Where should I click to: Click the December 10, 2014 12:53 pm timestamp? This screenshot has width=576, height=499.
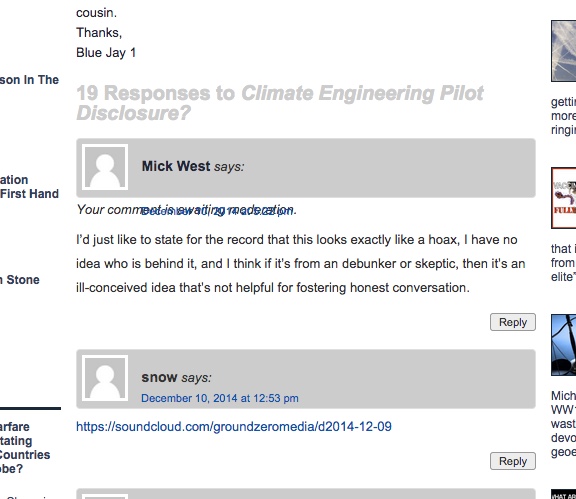(x=220, y=398)
